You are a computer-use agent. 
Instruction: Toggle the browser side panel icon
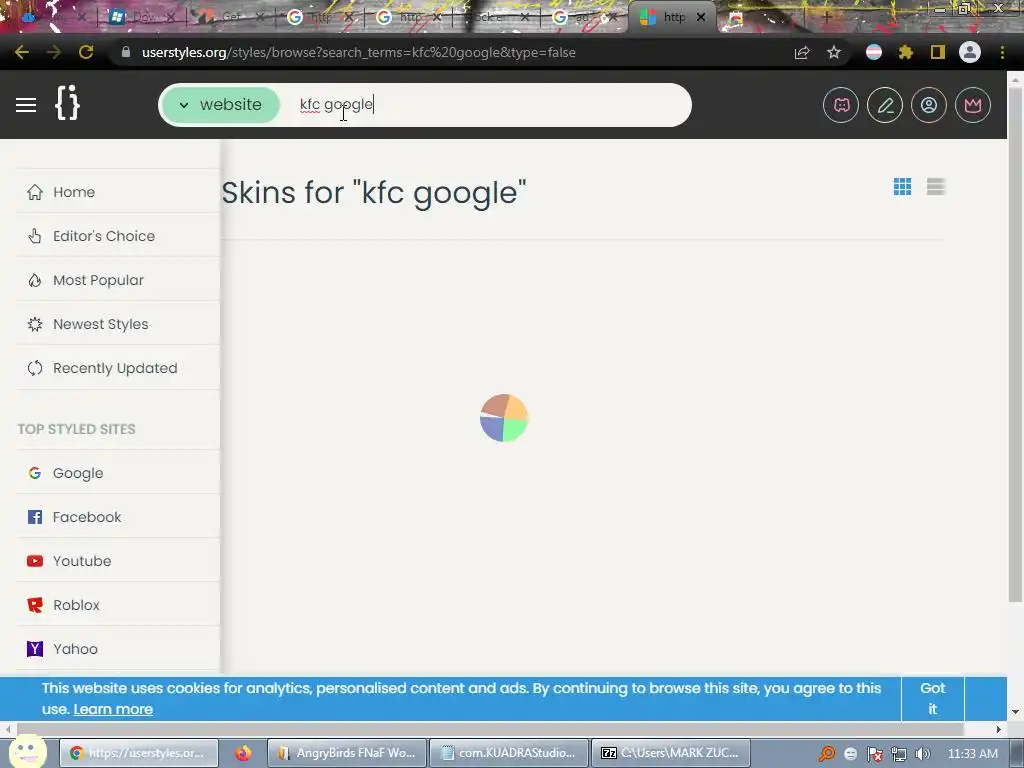pyautogui.click(x=938, y=52)
